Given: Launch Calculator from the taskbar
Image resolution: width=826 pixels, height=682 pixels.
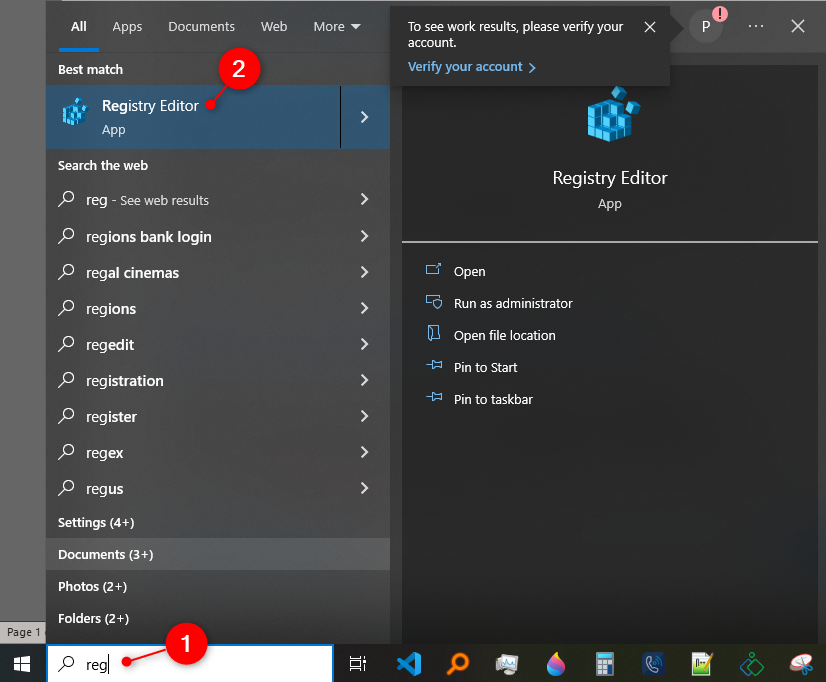Looking at the screenshot, I should point(605,664).
